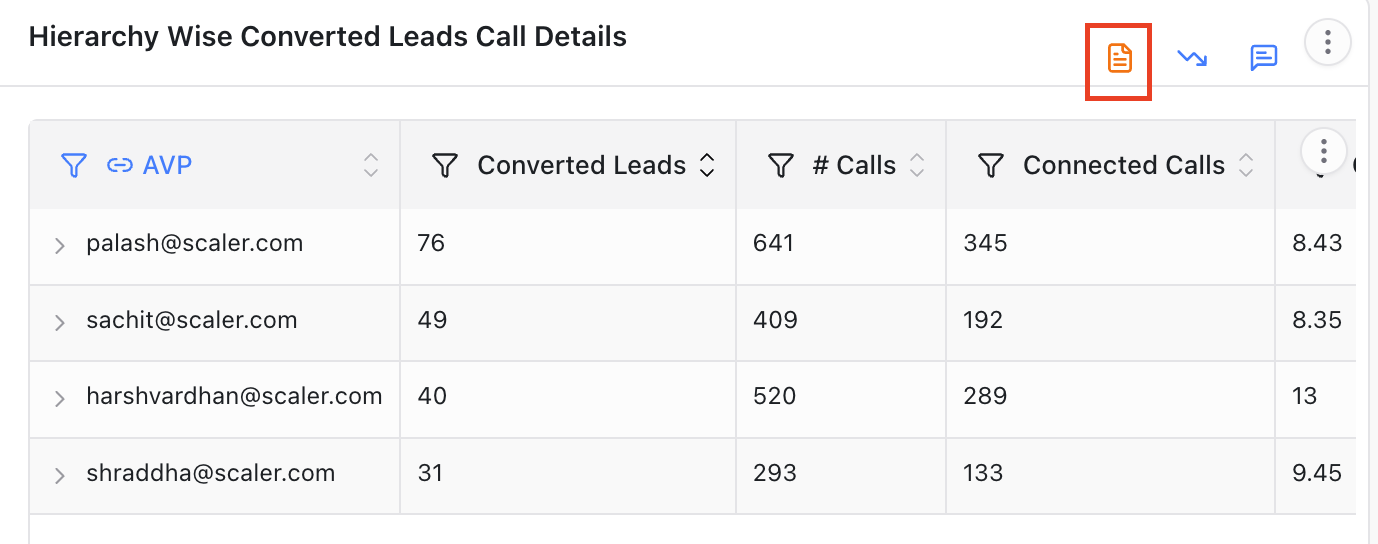Expand the sachit@scaler.com row
This screenshot has width=1378, height=544.
[59, 322]
